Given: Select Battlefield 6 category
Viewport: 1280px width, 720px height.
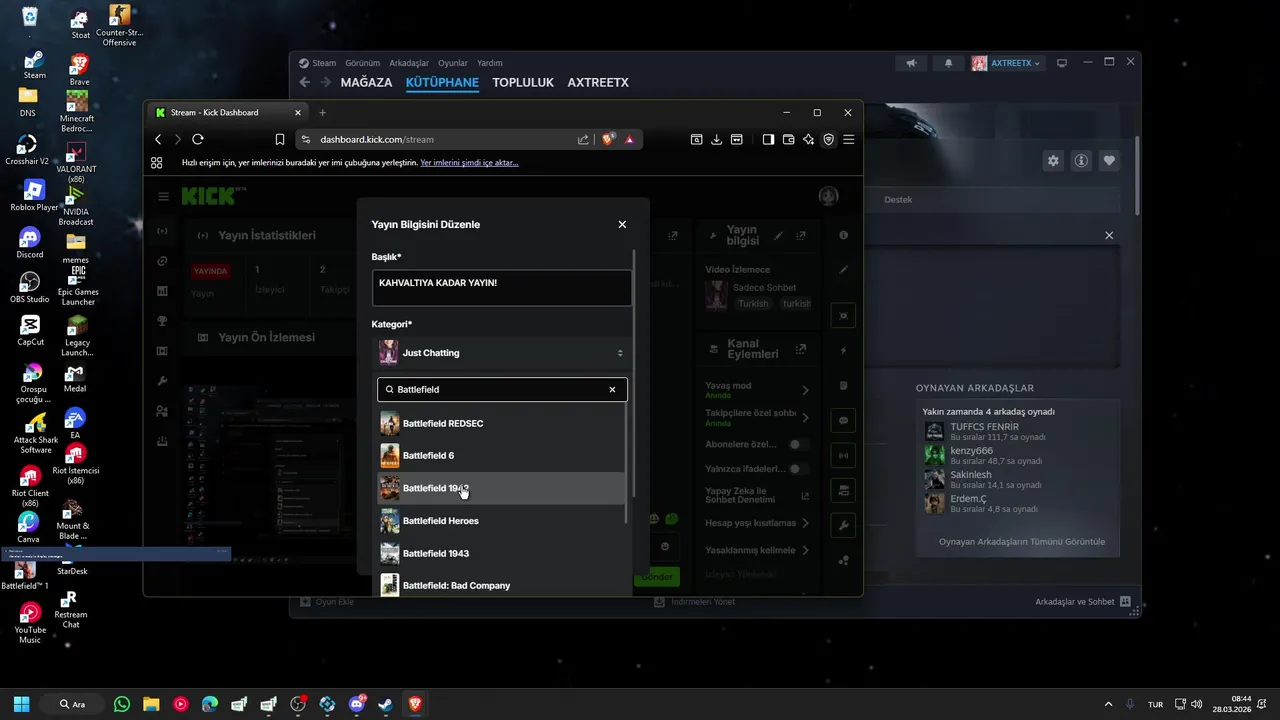Looking at the screenshot, I should point(502,455).
